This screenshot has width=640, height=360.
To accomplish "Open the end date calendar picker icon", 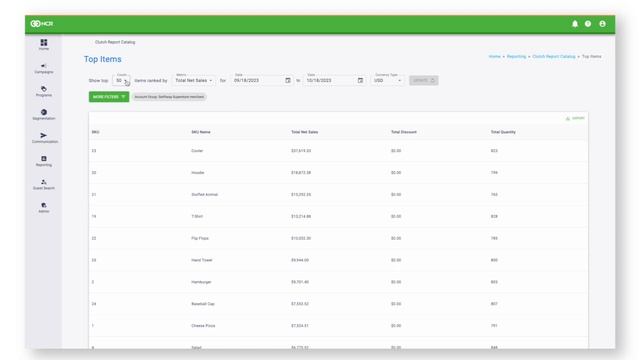I will 360,80.
